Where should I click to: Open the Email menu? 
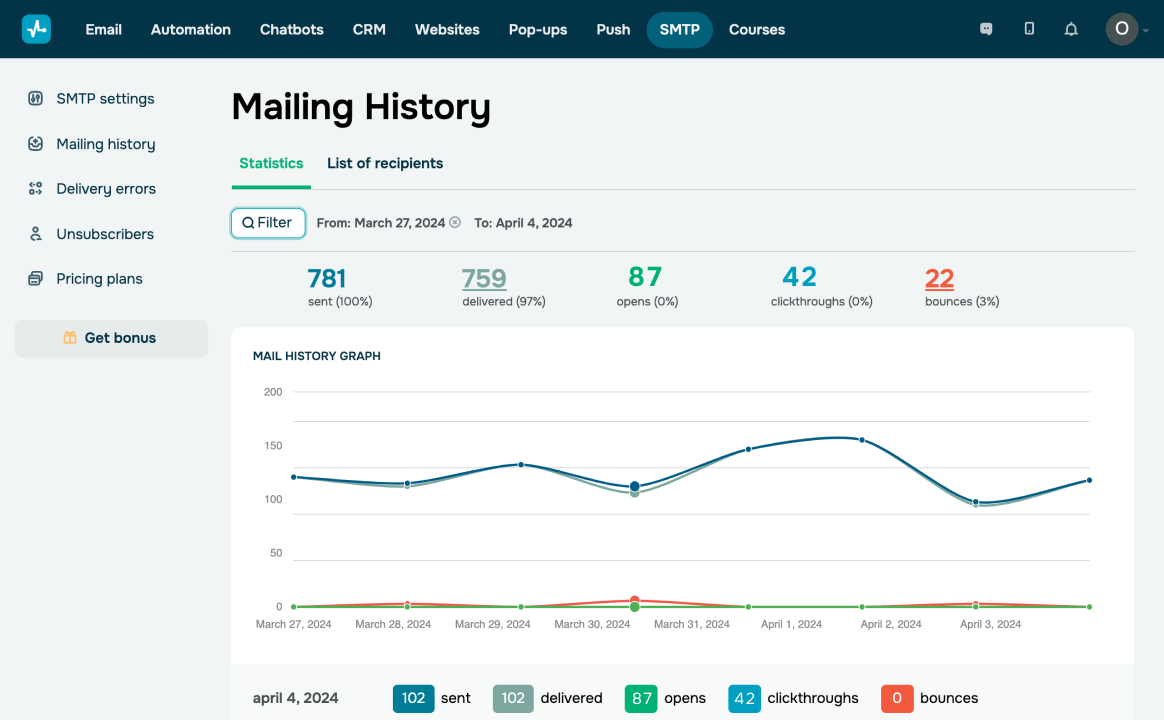point(103,30)
